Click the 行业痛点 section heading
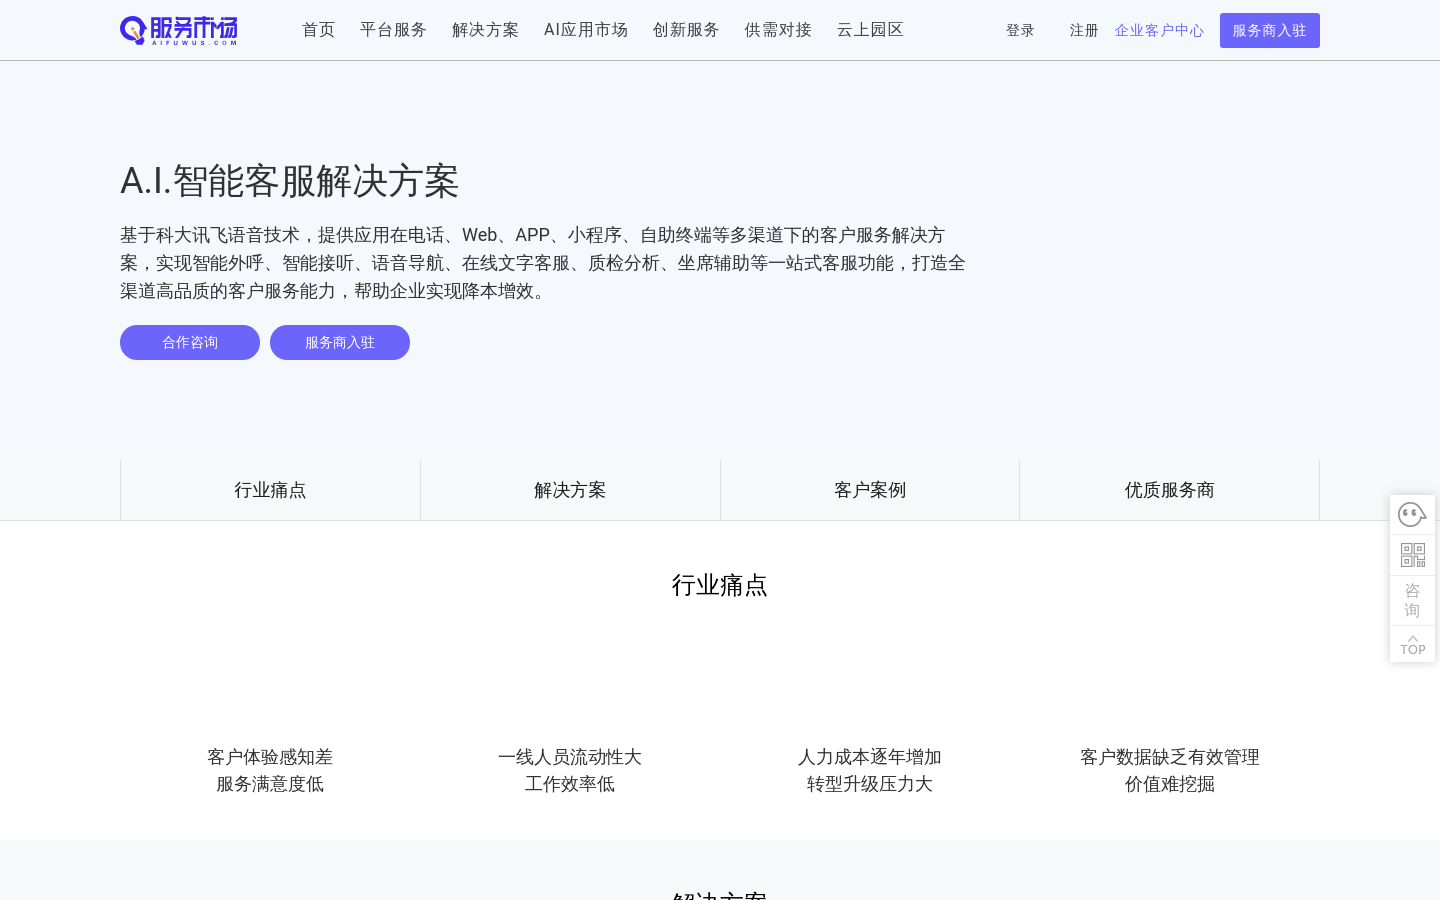 pyautogui.click(x=720, y=585)
